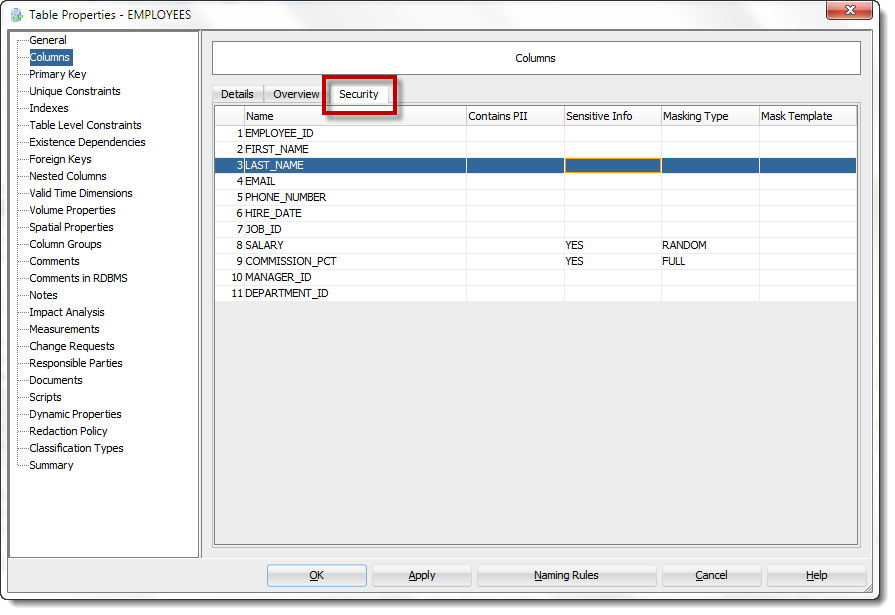
Task: Open Summary page in tree
Action: pyautogui.click(x=51, y=465)
